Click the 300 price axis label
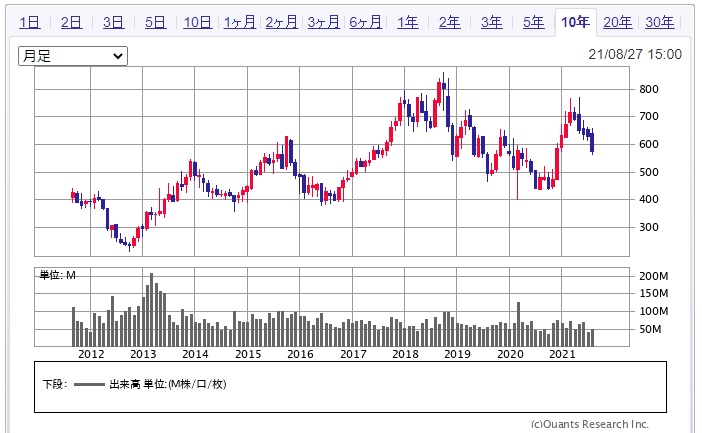The width and height of the screenshot is (702, 433). [649, 227]
